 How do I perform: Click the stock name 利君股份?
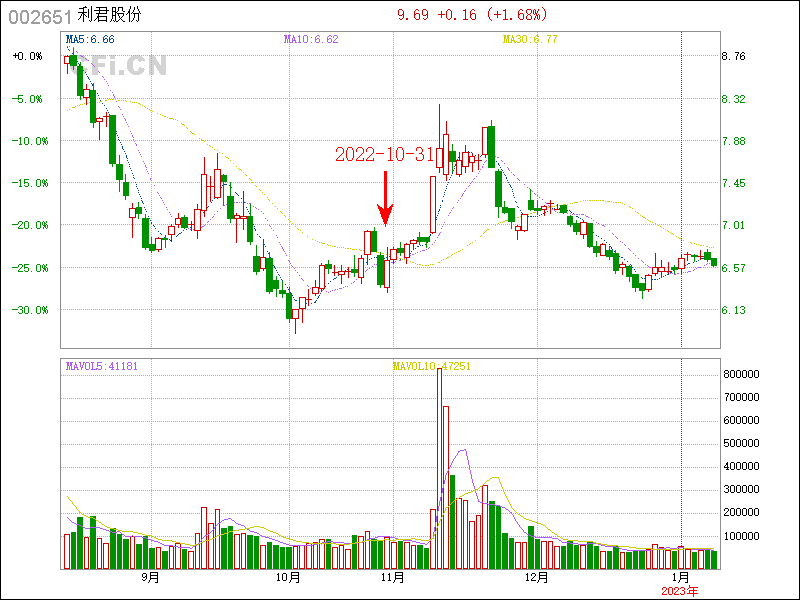(111, 15)
